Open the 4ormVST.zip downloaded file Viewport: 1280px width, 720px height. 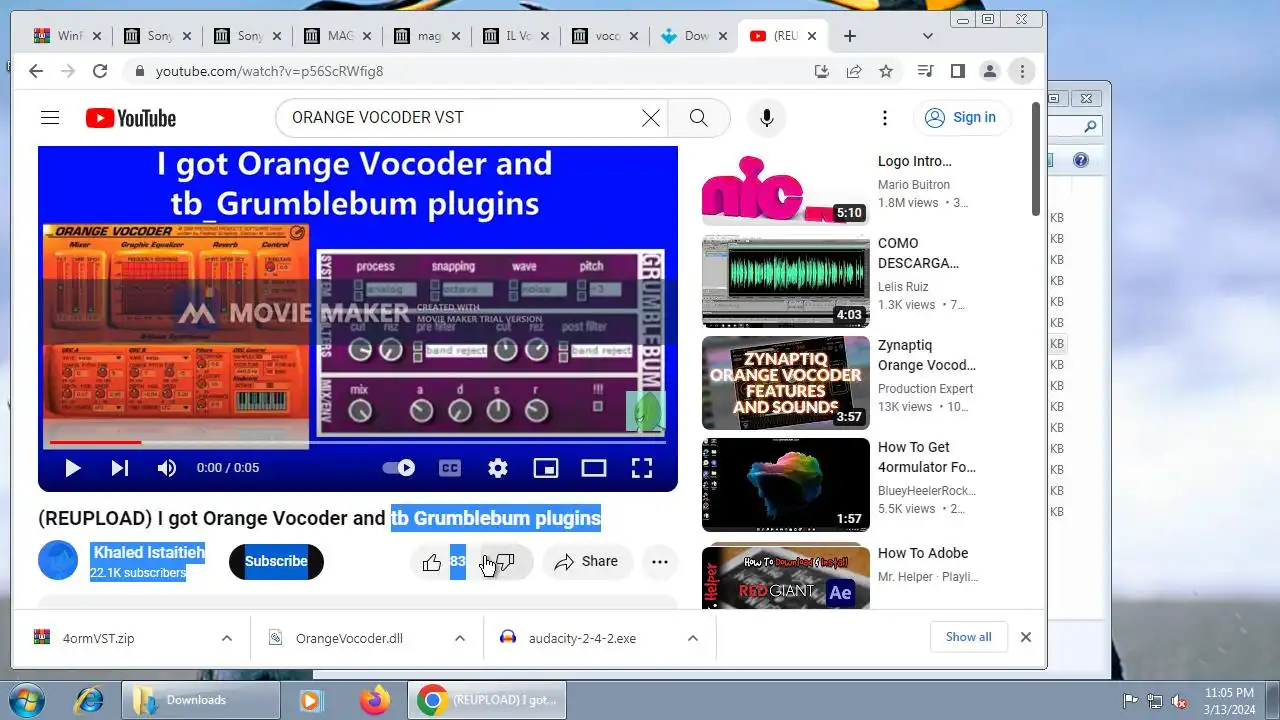pyautogui.click(x=98, y=638)
